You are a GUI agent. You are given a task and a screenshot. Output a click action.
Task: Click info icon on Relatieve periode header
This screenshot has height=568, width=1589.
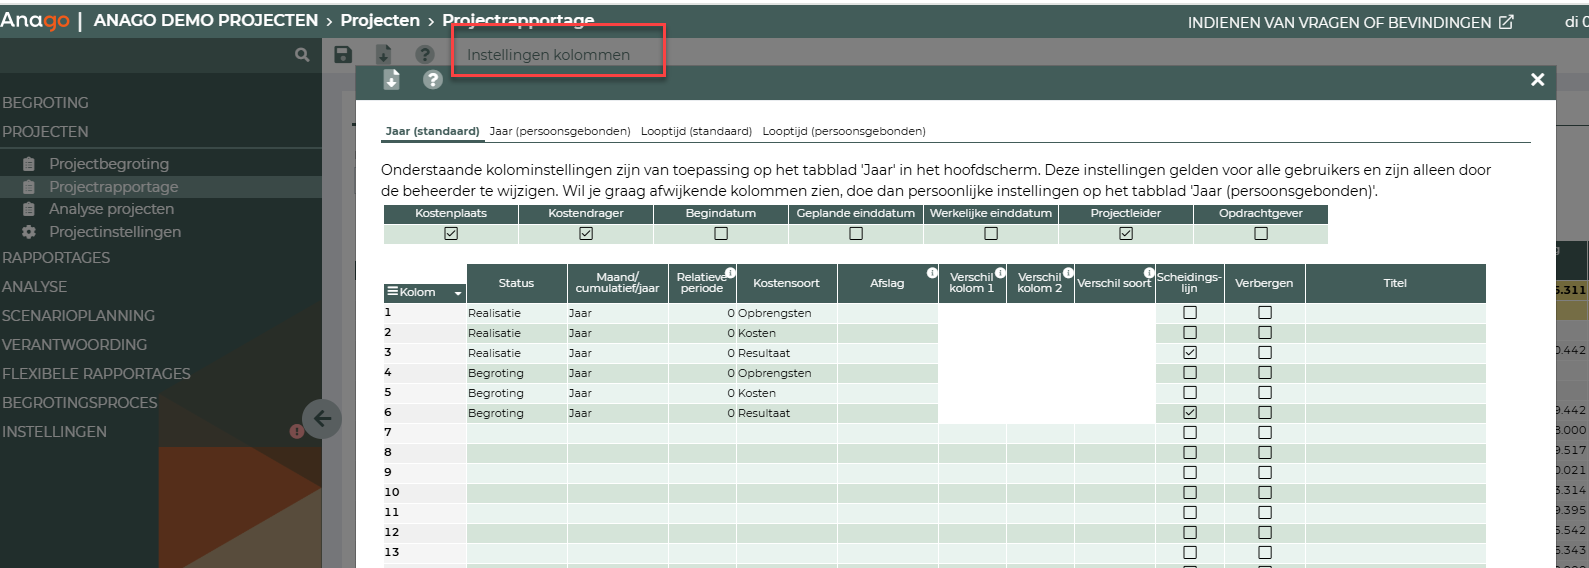tap(730, 272)
